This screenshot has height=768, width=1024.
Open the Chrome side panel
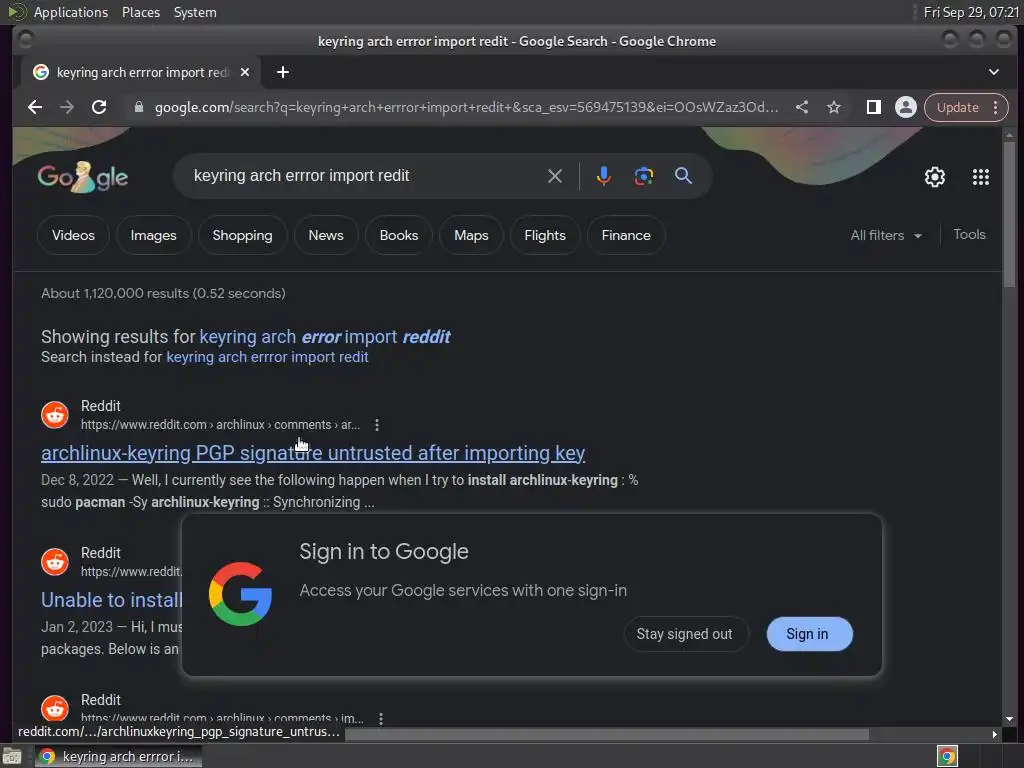pos(873,107)
